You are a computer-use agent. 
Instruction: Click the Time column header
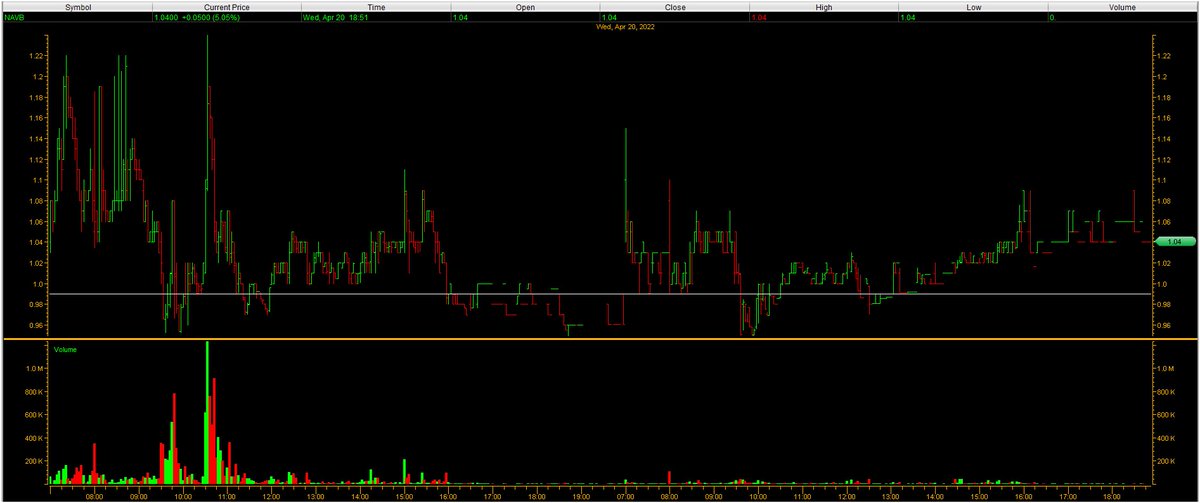pos(375,6)
